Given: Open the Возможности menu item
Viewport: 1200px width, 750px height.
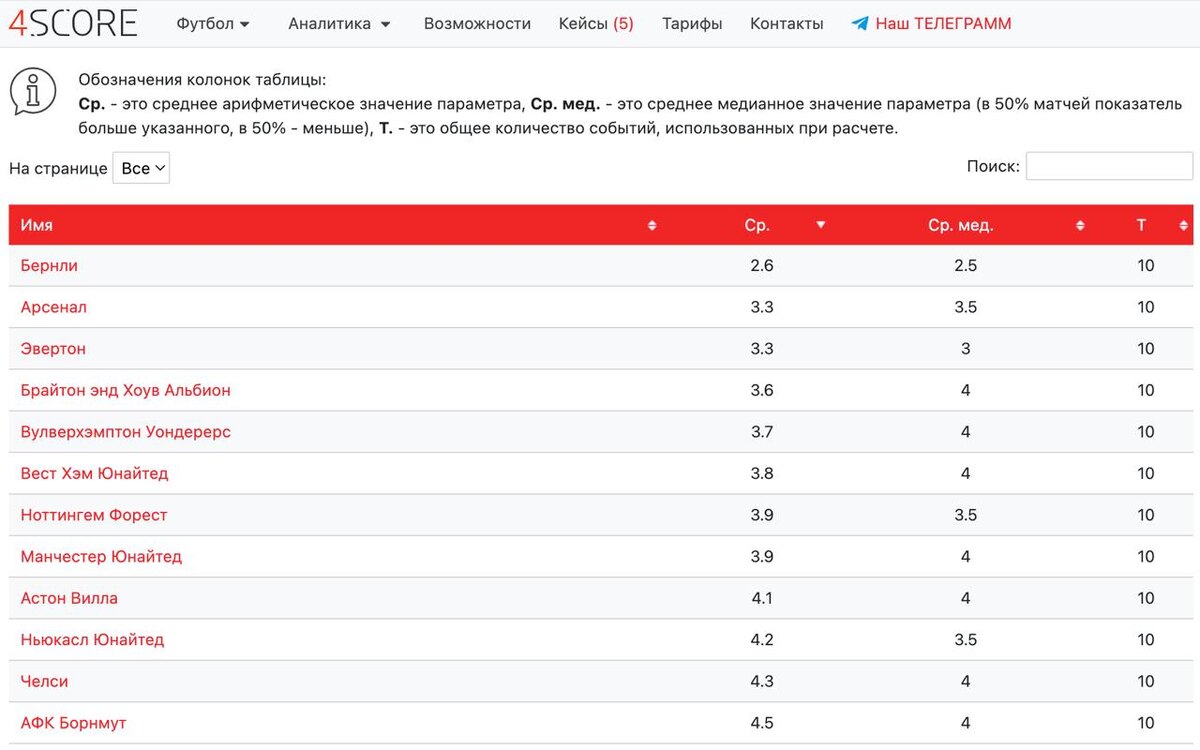Looking at the screenshot, I should click(477, 23).
